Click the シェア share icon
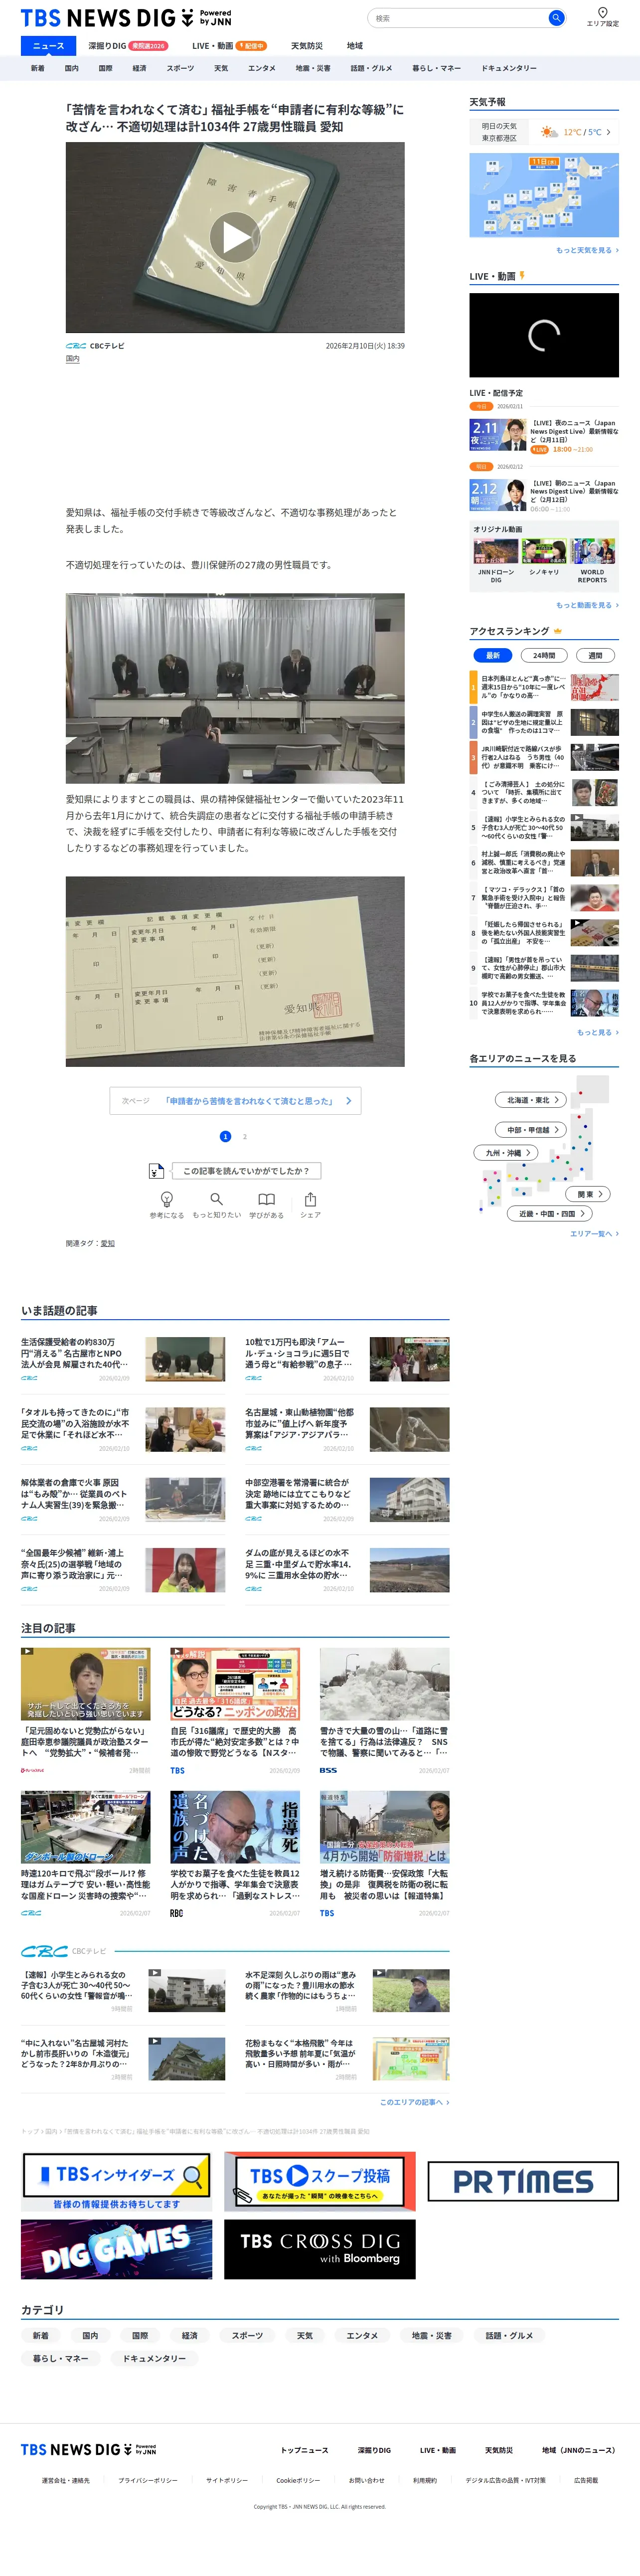This screenshot has width=640, height=2576. pyautogui.click(x=310, y=1199)
